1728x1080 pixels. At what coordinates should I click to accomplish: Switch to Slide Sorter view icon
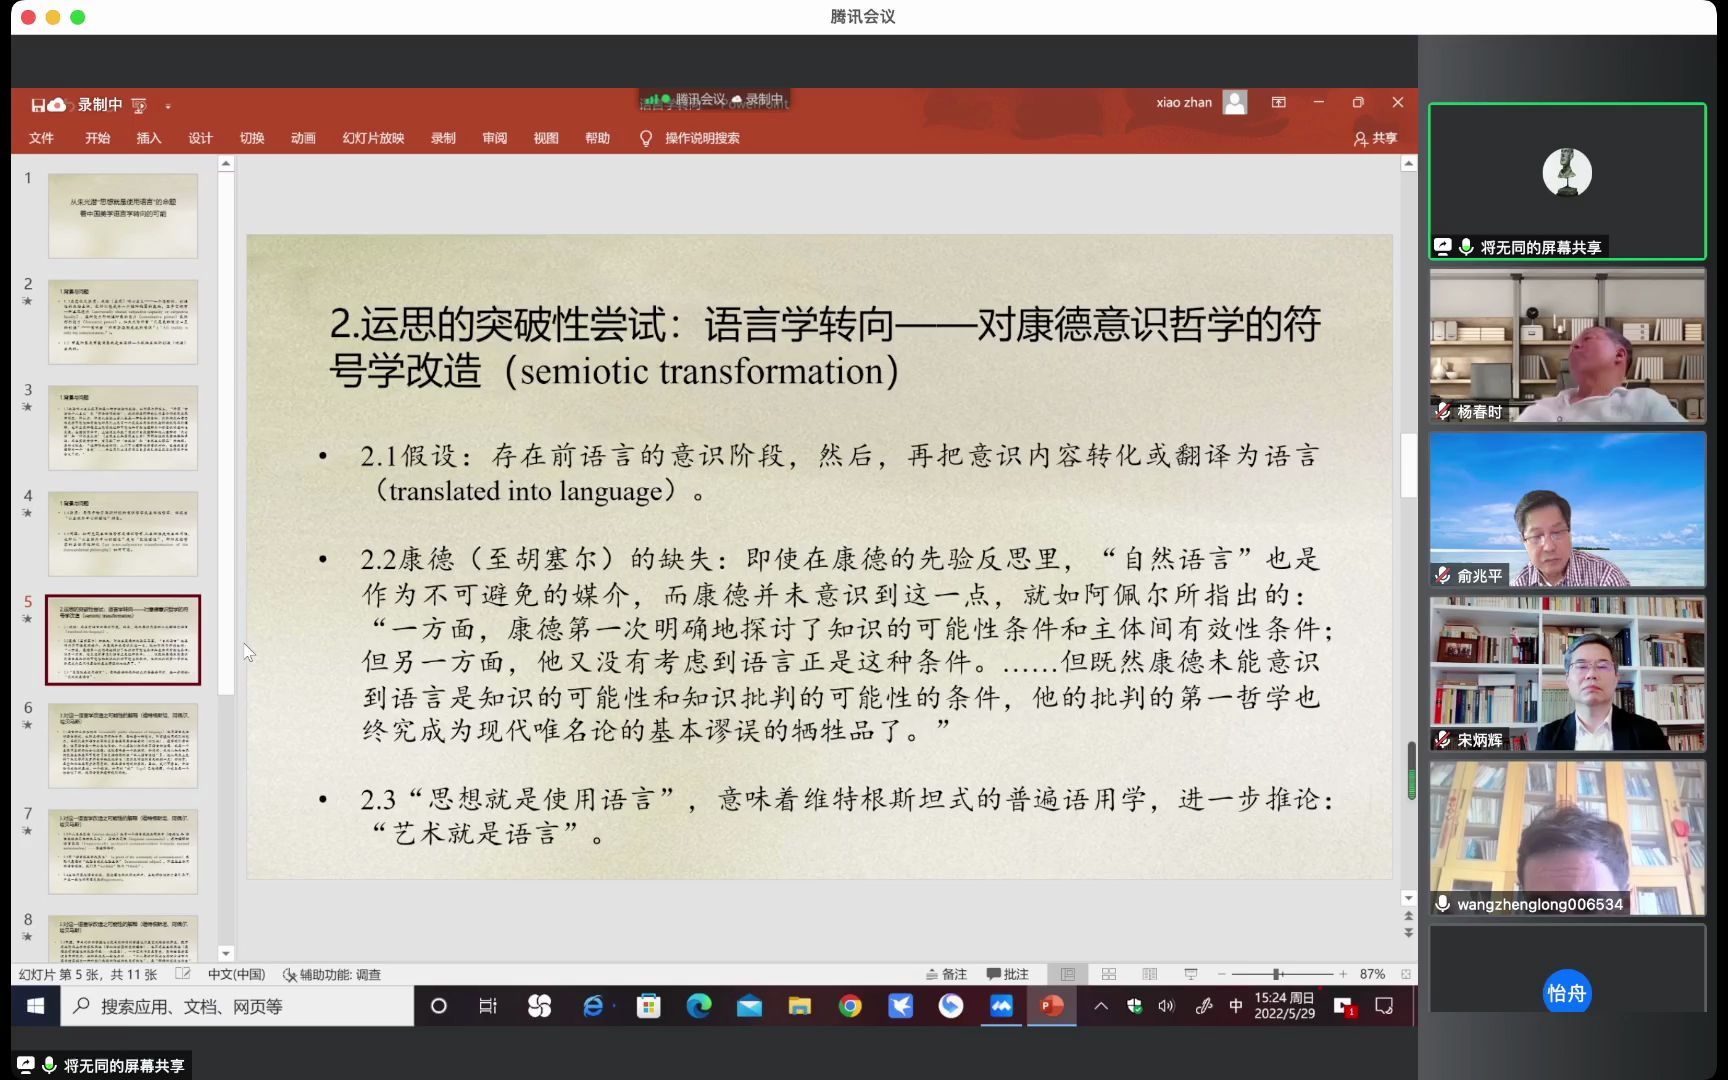coord(1109,974)
